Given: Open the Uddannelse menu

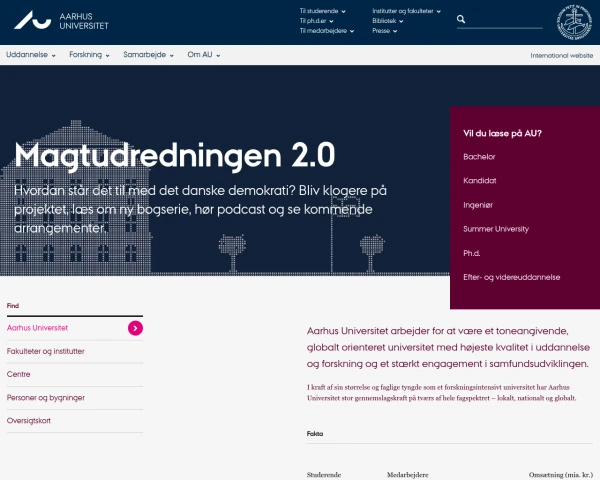Looking at the screenshot, I should coord(31,55).
